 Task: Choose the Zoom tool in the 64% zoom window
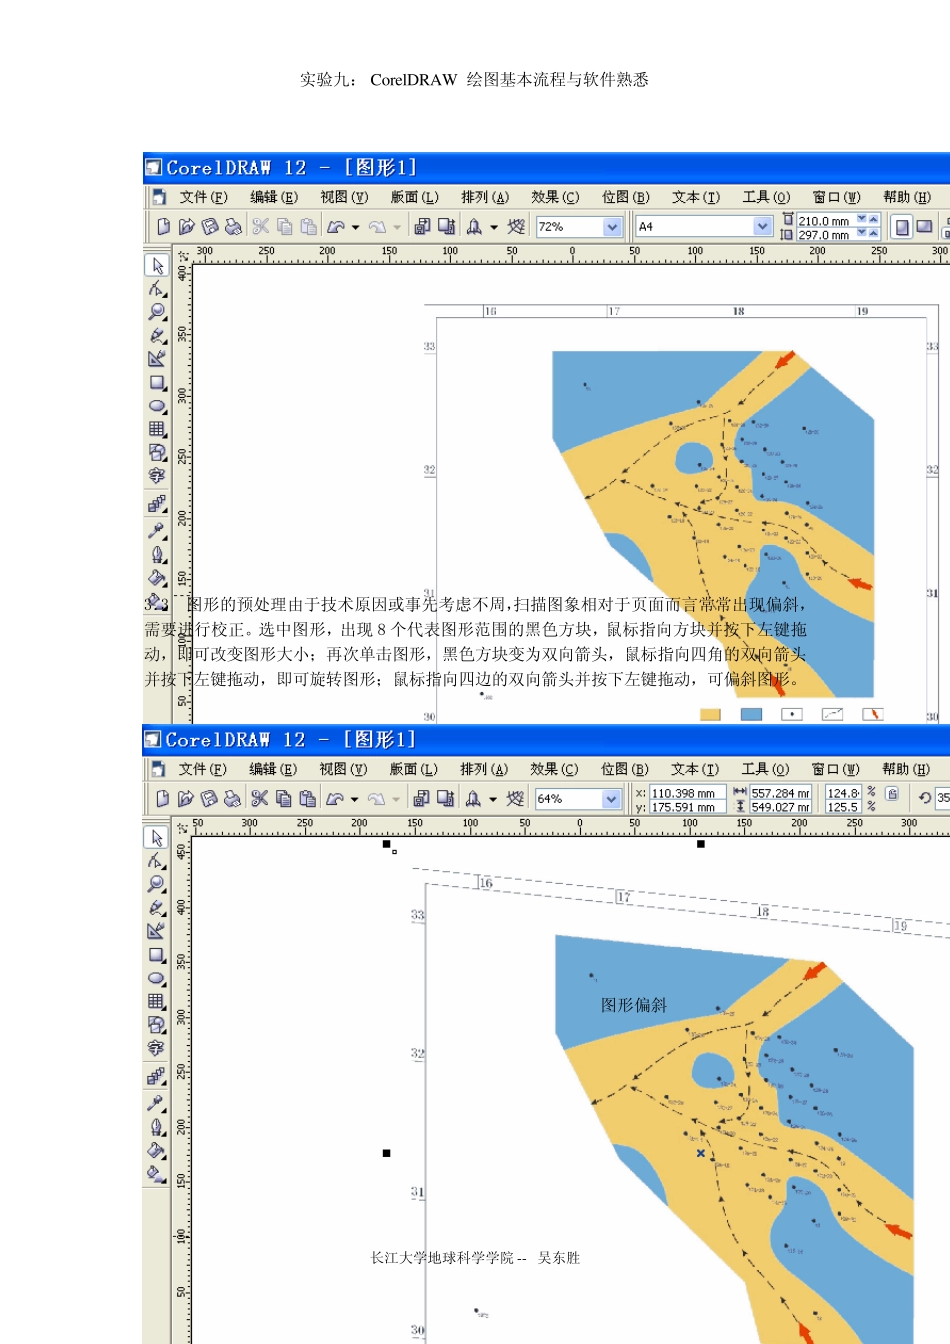(156, 884)
